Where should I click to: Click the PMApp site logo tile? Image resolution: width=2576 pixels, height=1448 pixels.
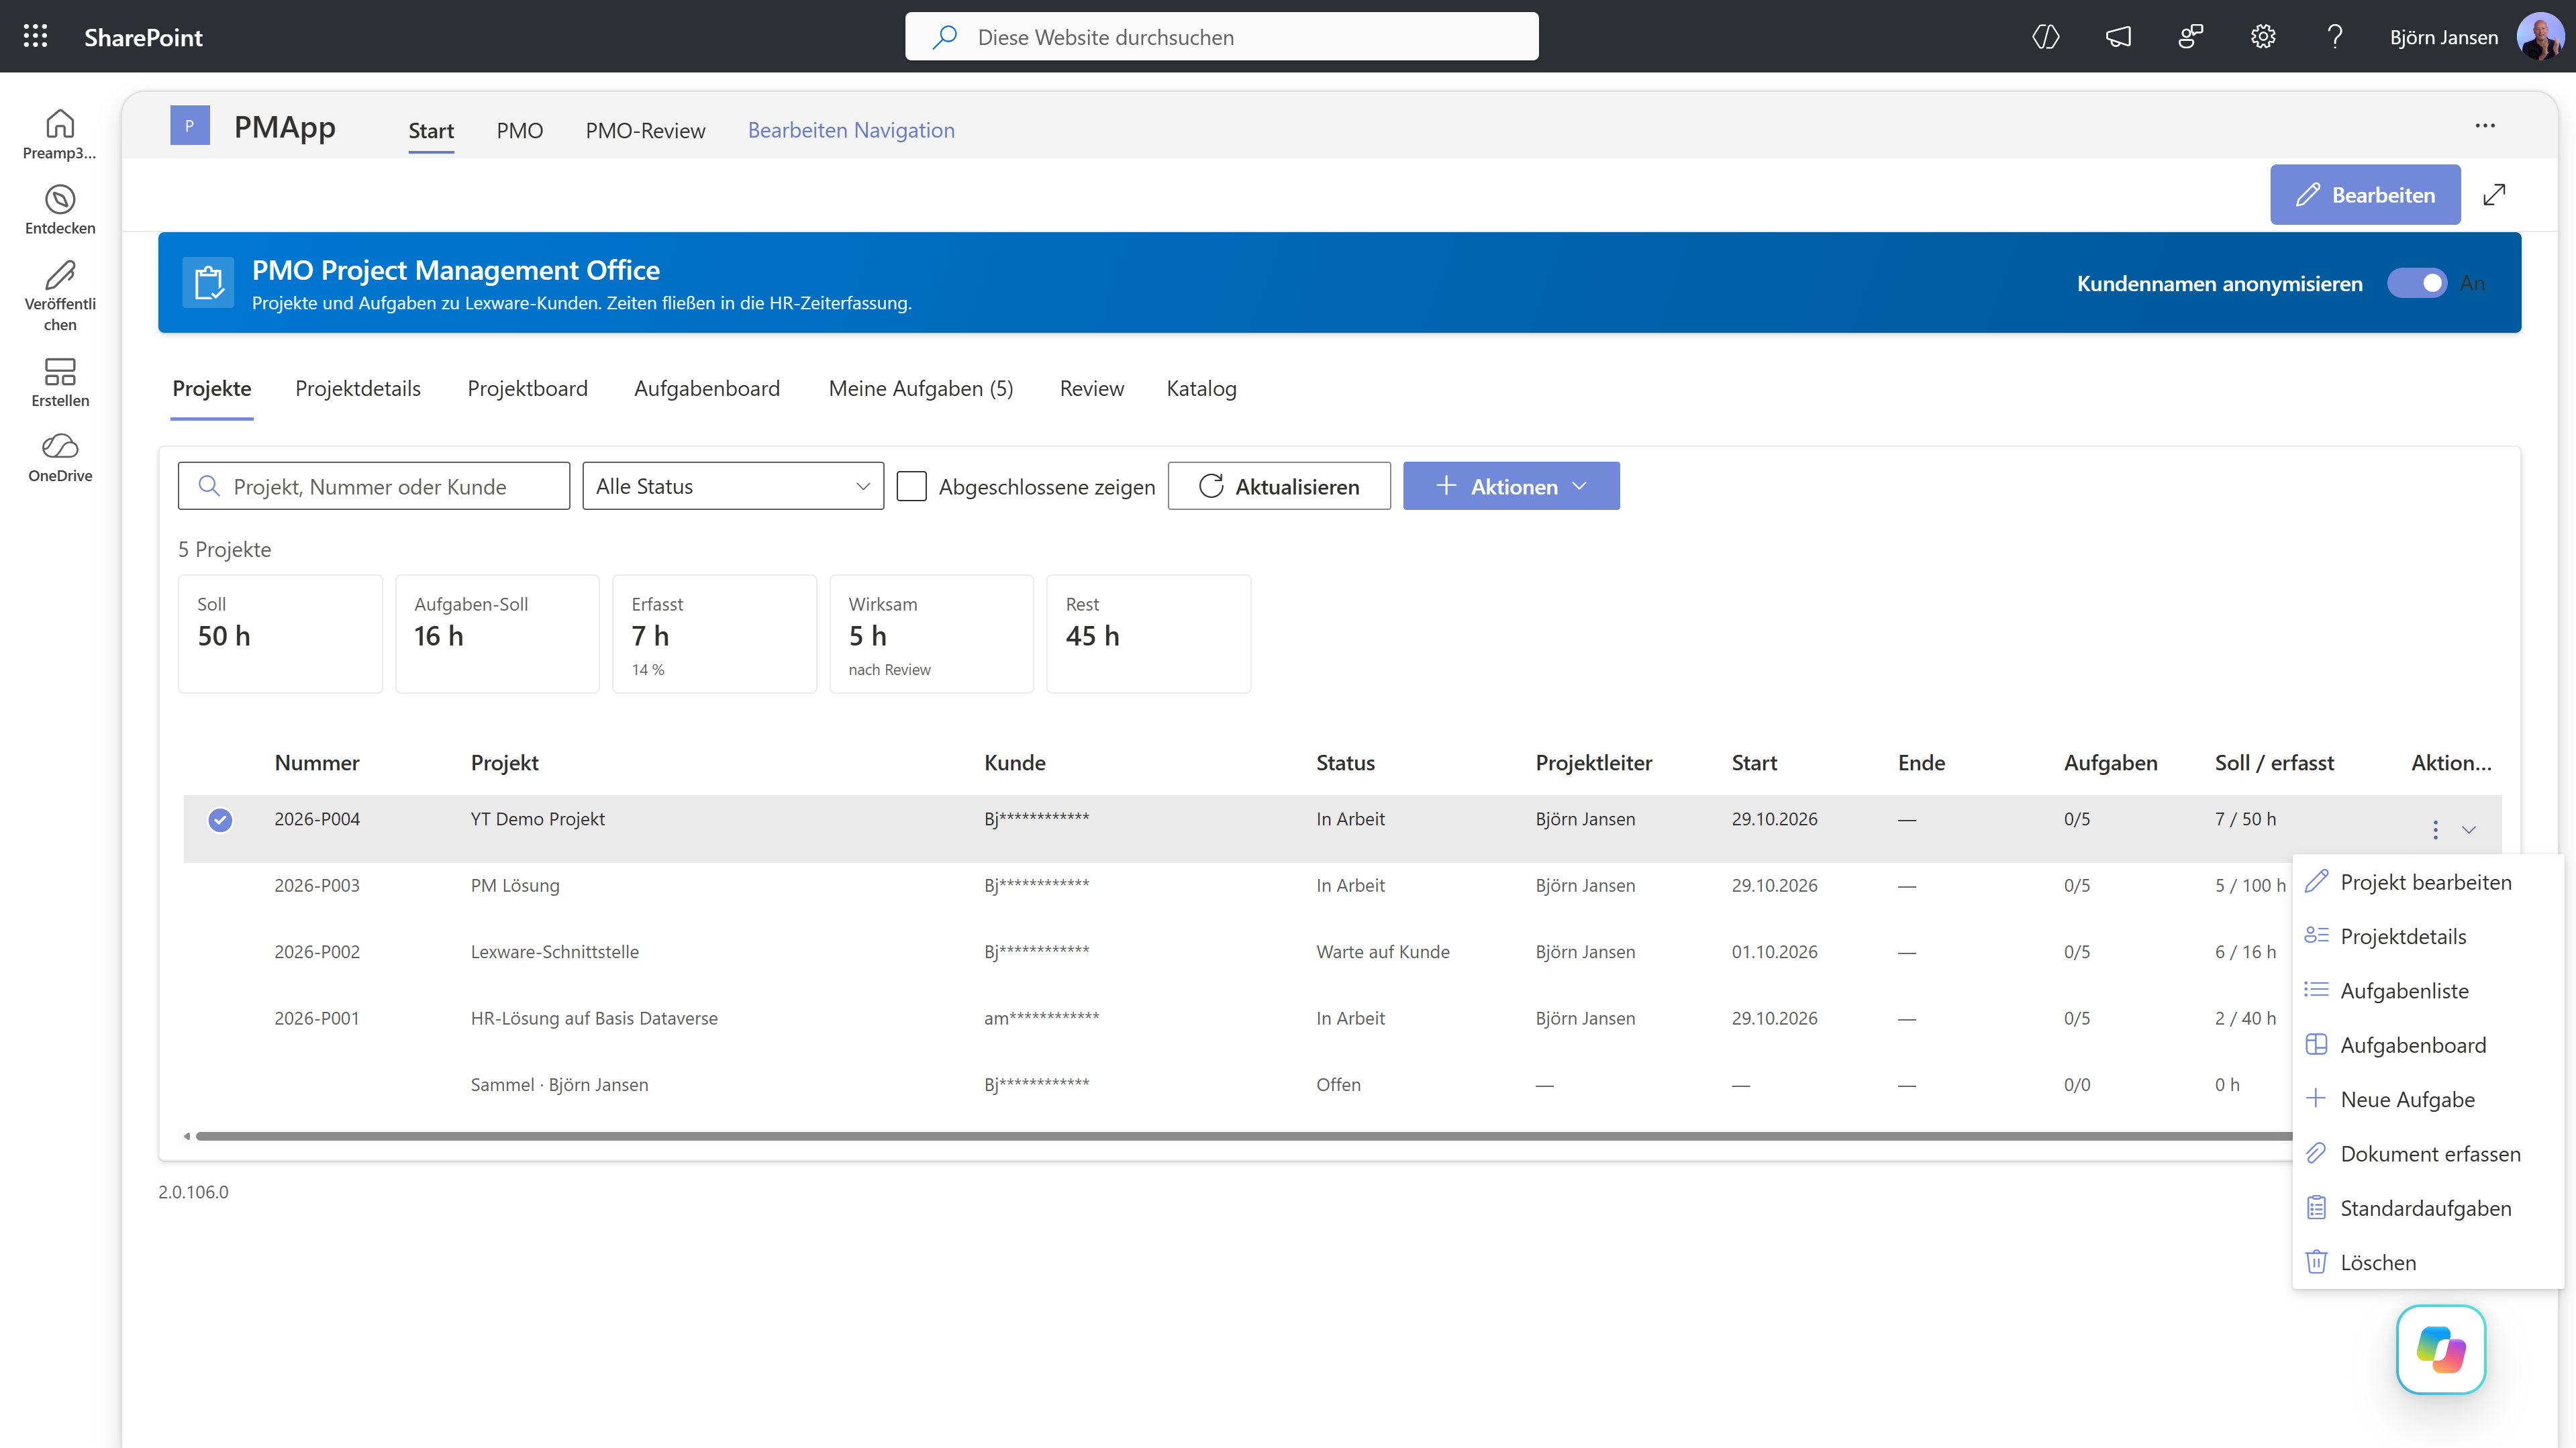tap(190, 126)
